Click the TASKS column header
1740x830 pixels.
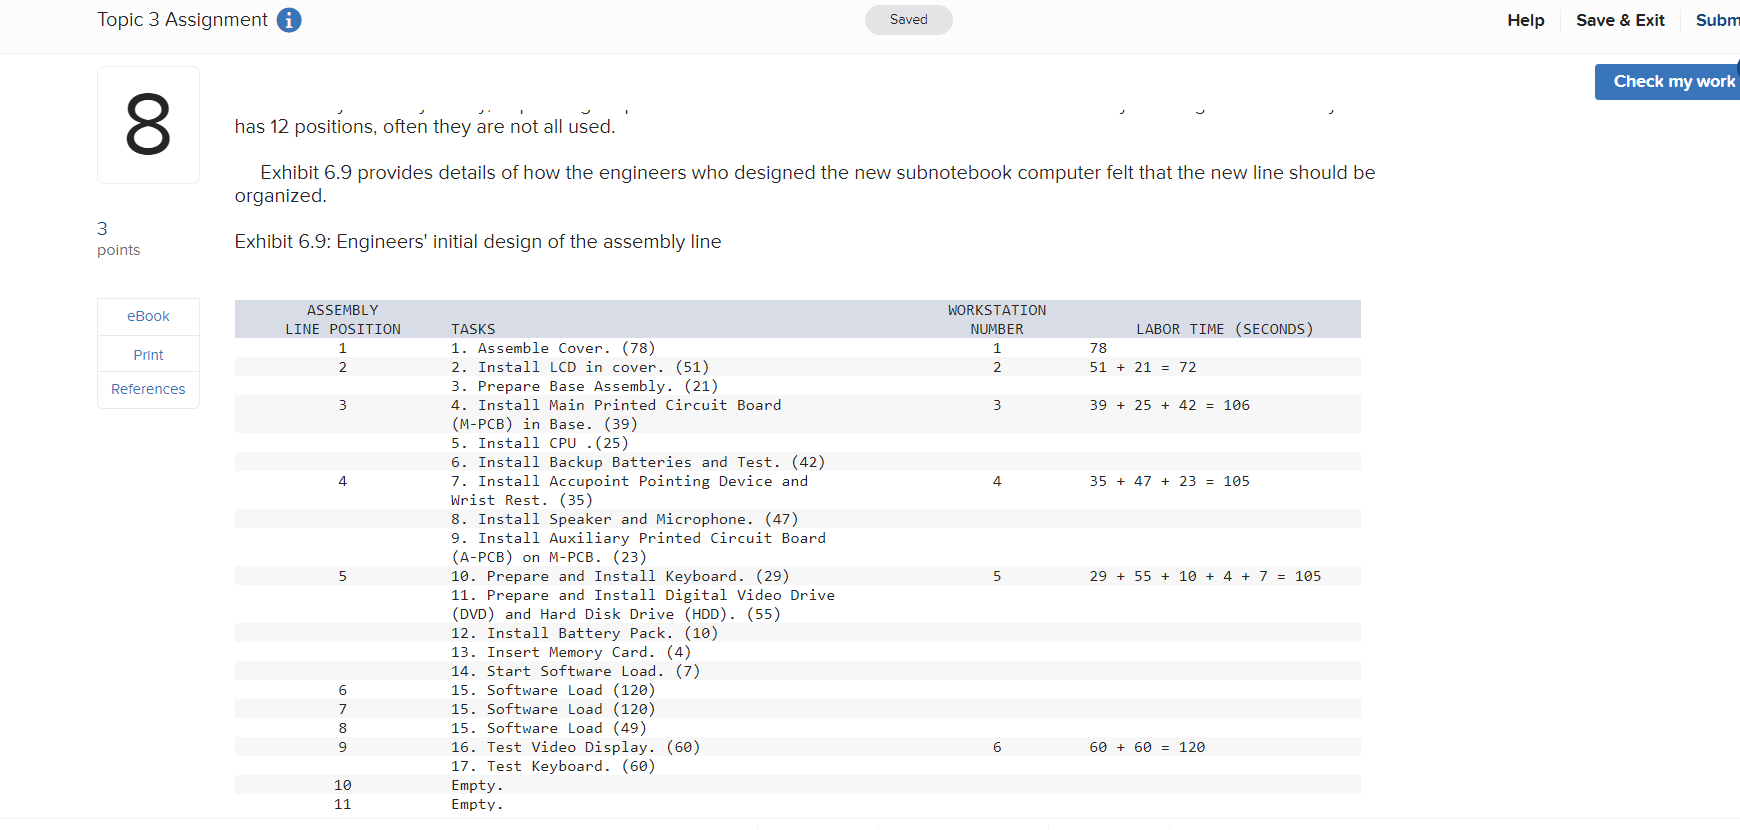click(473, 329)
